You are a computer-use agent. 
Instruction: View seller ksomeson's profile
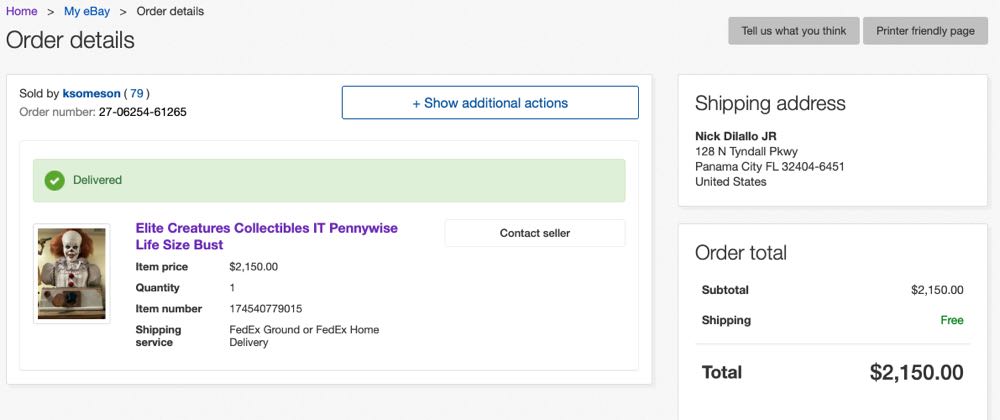point(91,93)
